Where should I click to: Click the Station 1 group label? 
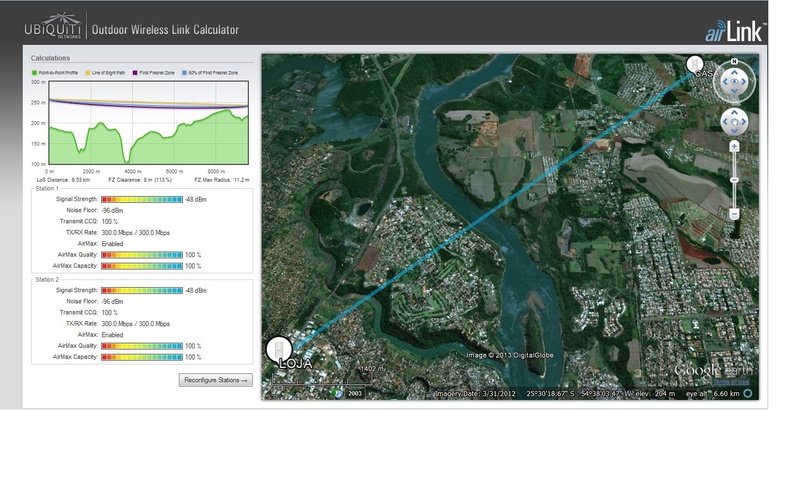tap(47, 188)
